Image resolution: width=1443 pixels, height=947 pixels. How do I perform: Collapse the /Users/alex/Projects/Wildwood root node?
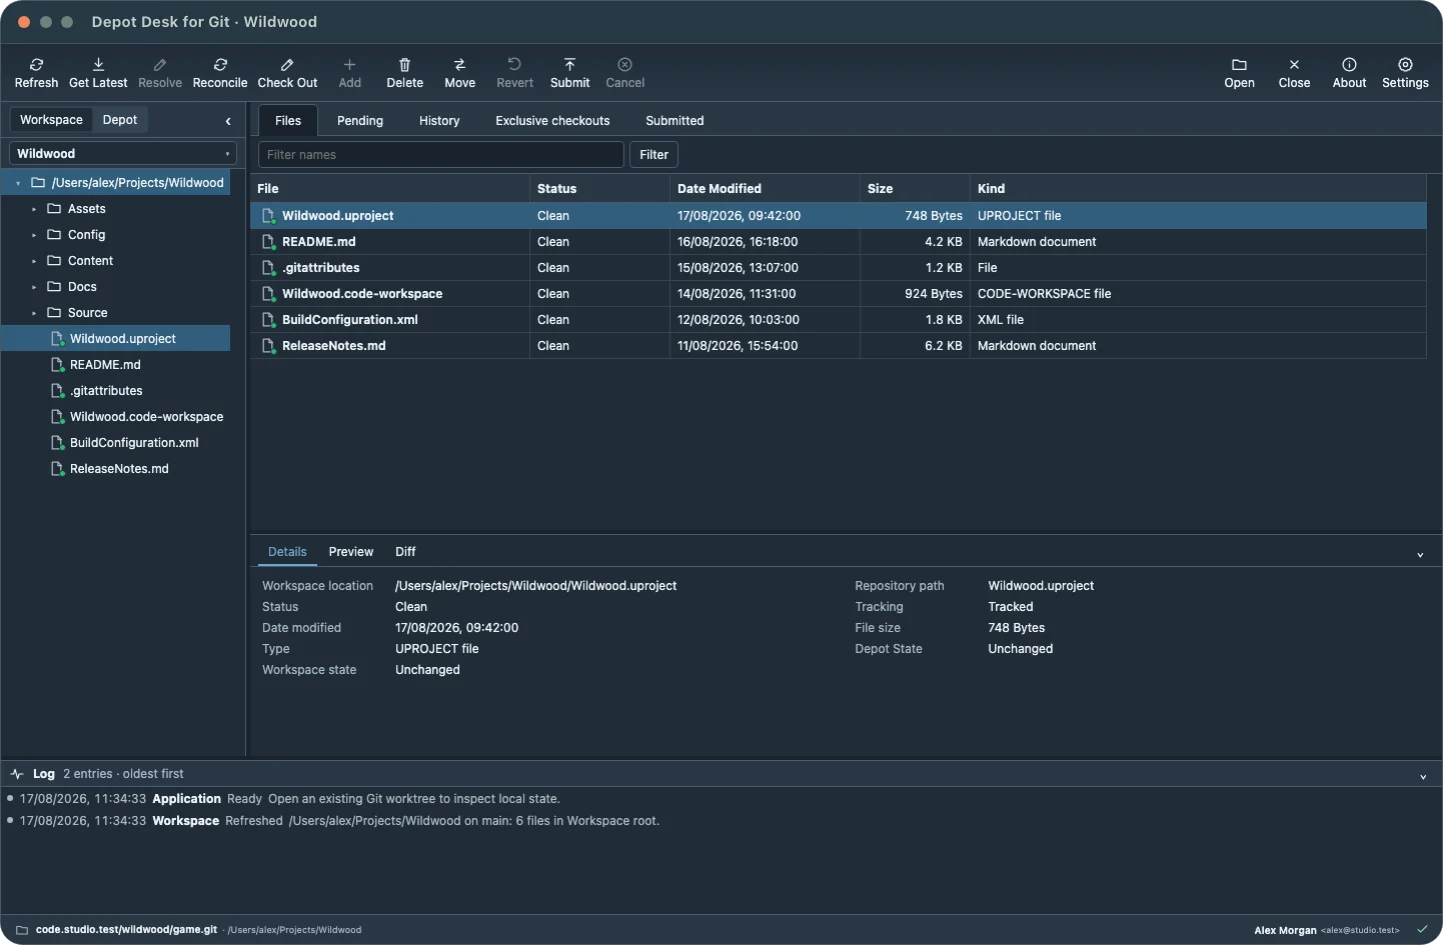pyautogui.click(x=18, y=183)
